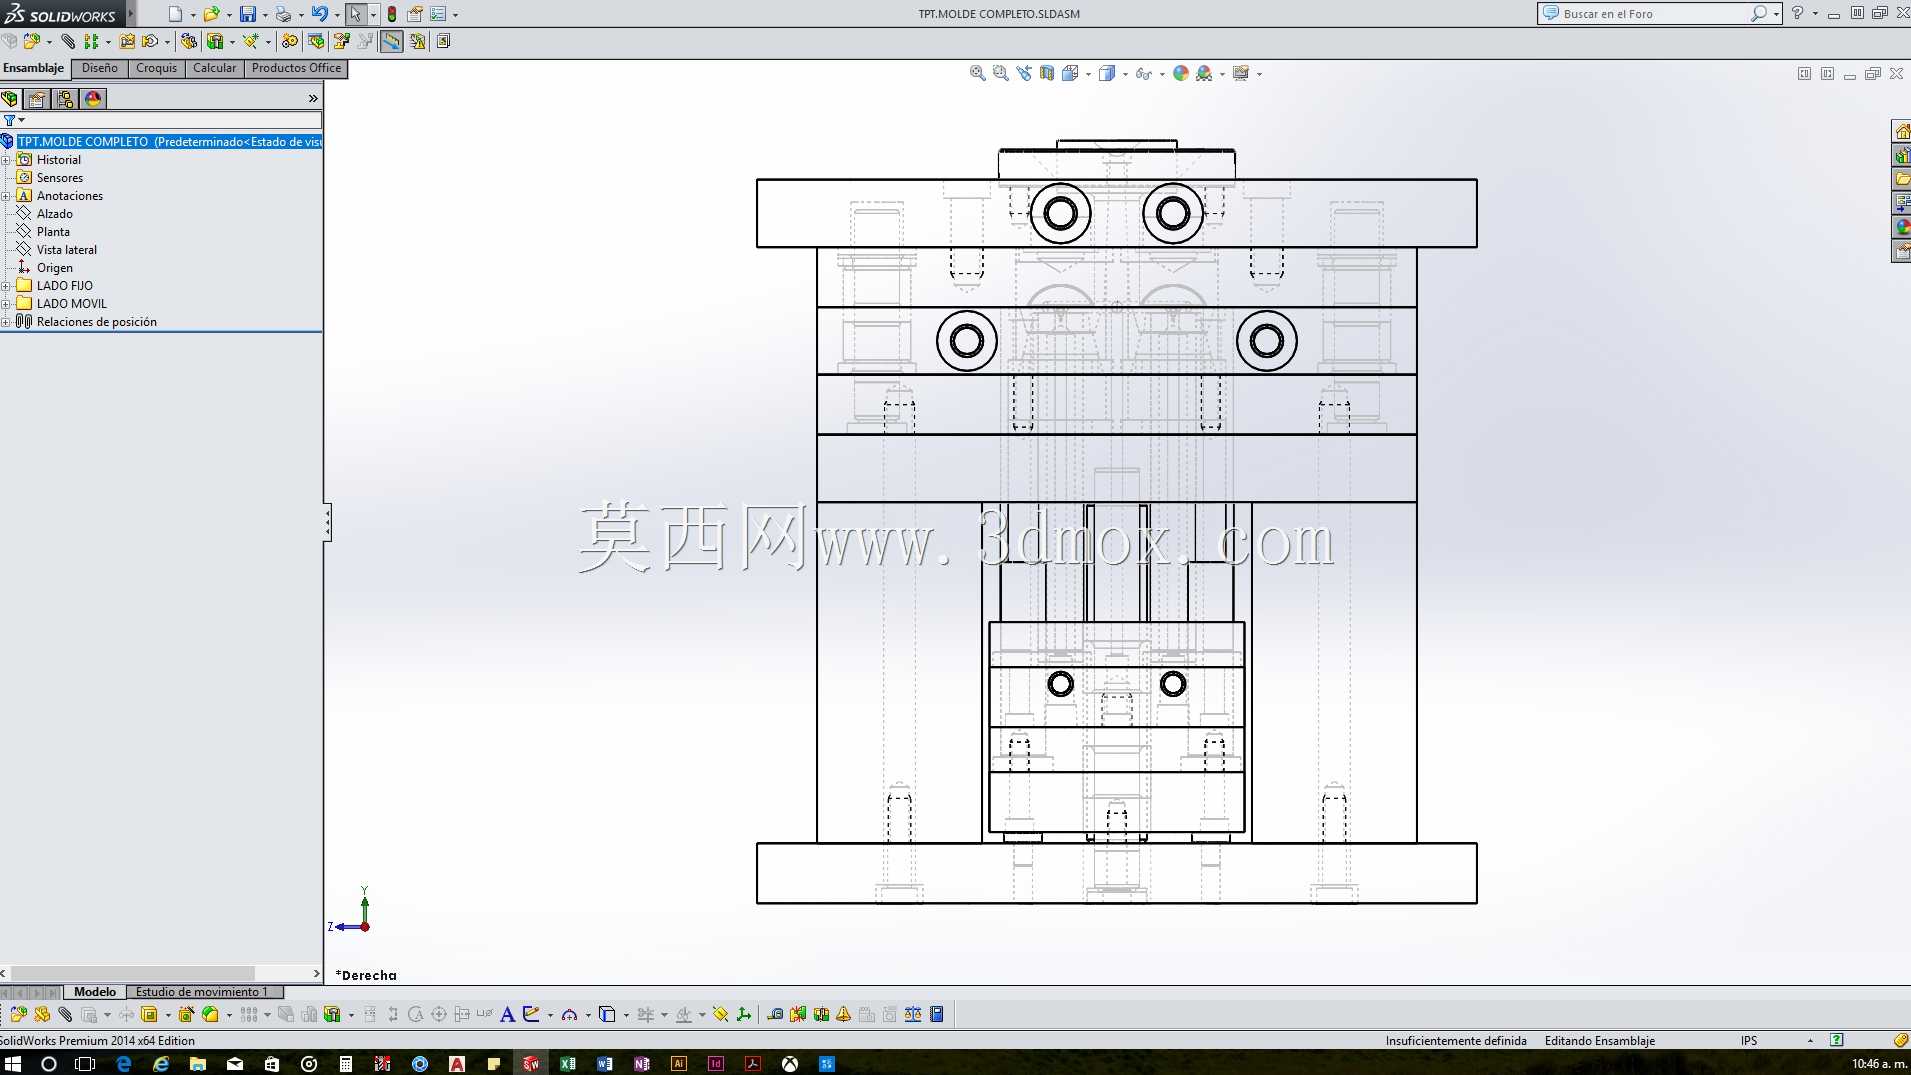Expand the Anotaciones tree node

point(6,196)
